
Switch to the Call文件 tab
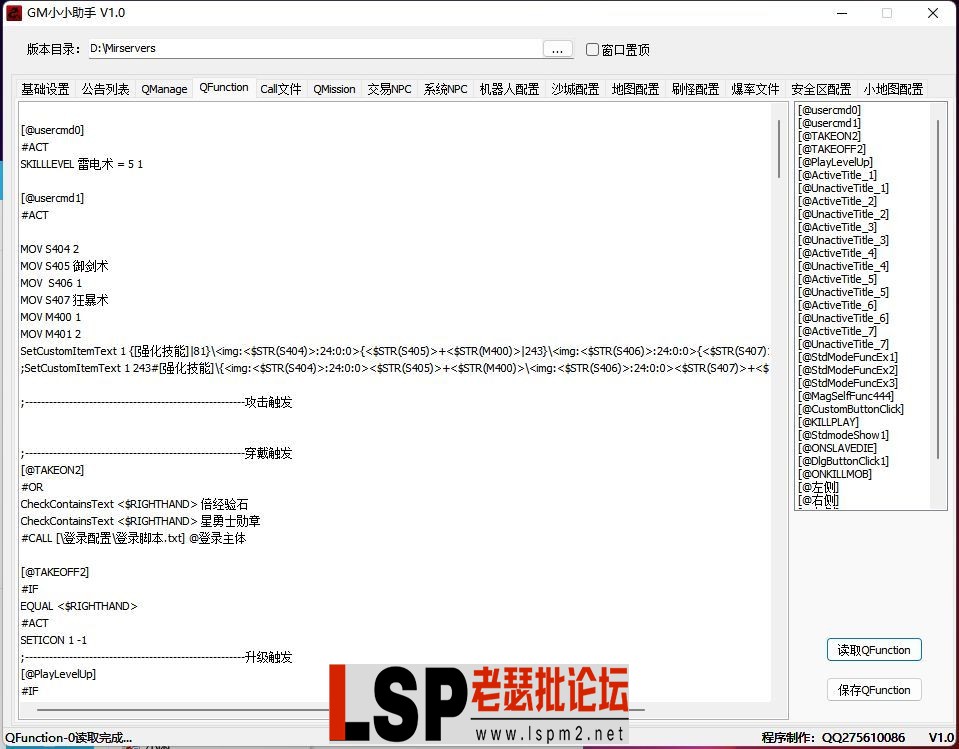click(280, 88)
